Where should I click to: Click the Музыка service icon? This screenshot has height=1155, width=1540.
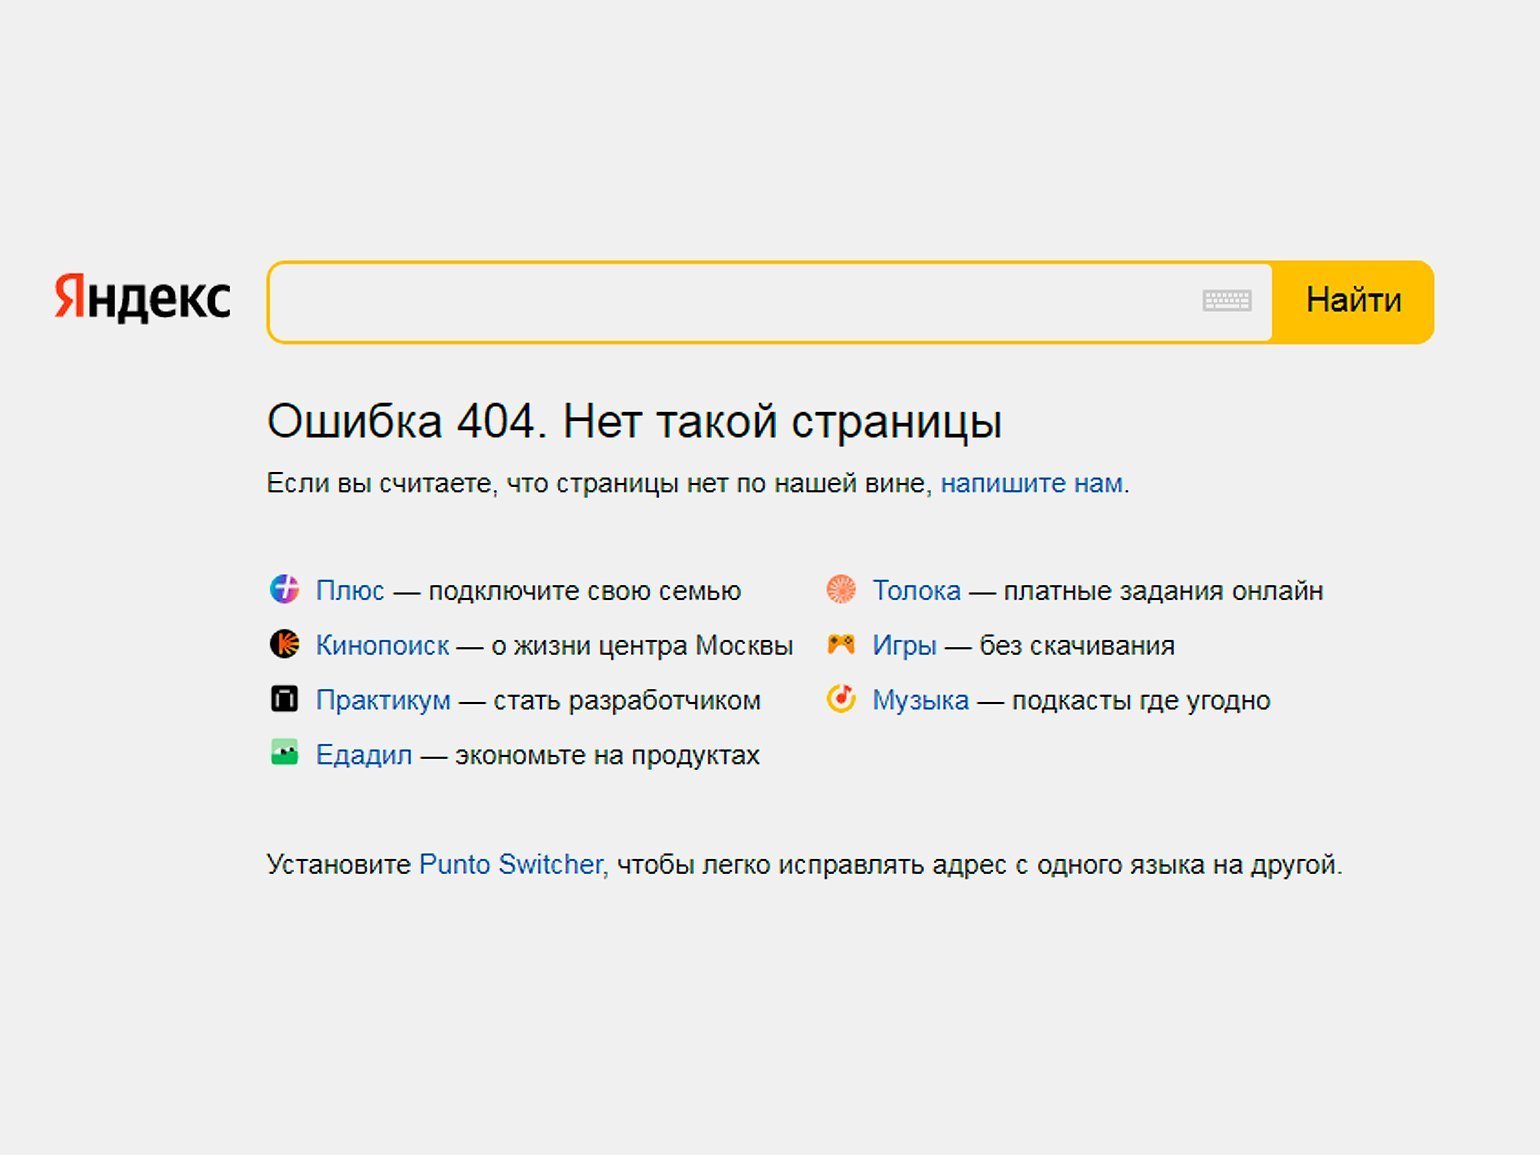click(841, 698)
